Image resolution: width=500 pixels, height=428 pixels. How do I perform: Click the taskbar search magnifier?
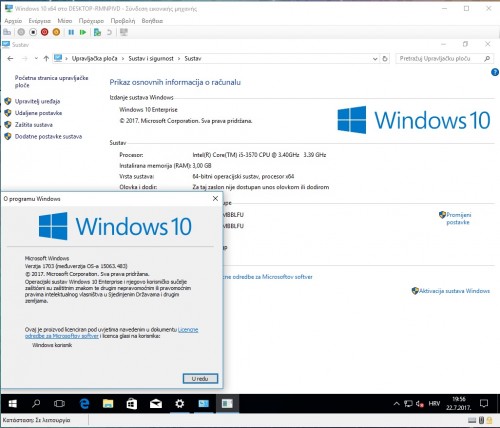(36, 404)
